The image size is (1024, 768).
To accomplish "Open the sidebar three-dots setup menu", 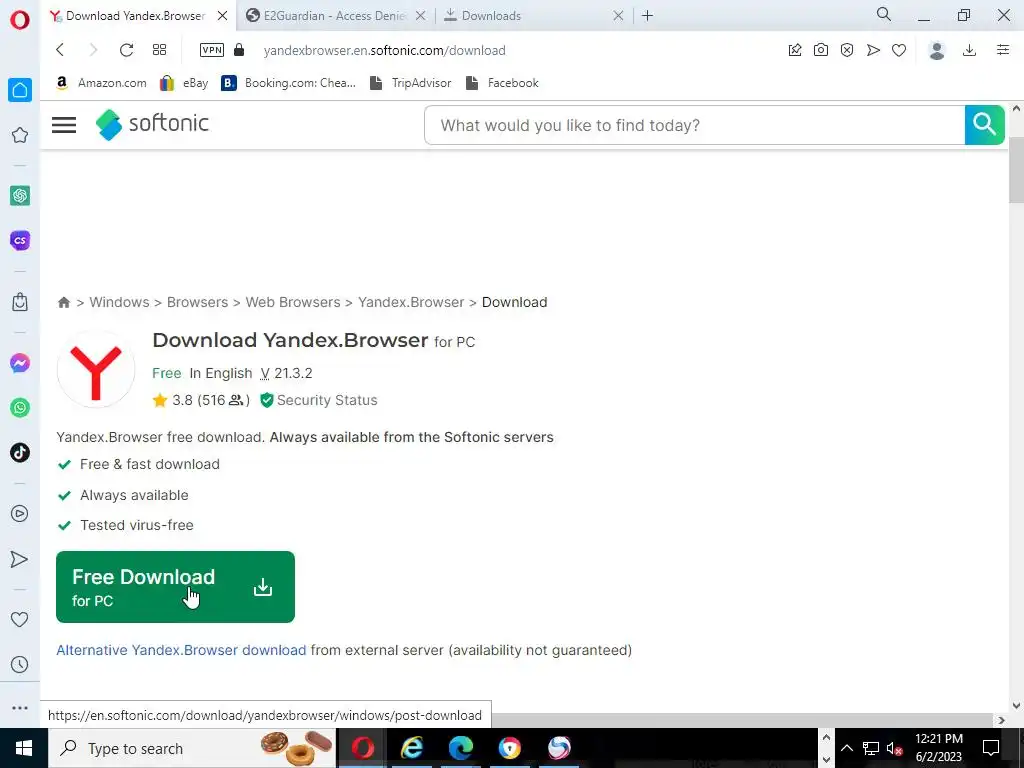I will (20, 708).
